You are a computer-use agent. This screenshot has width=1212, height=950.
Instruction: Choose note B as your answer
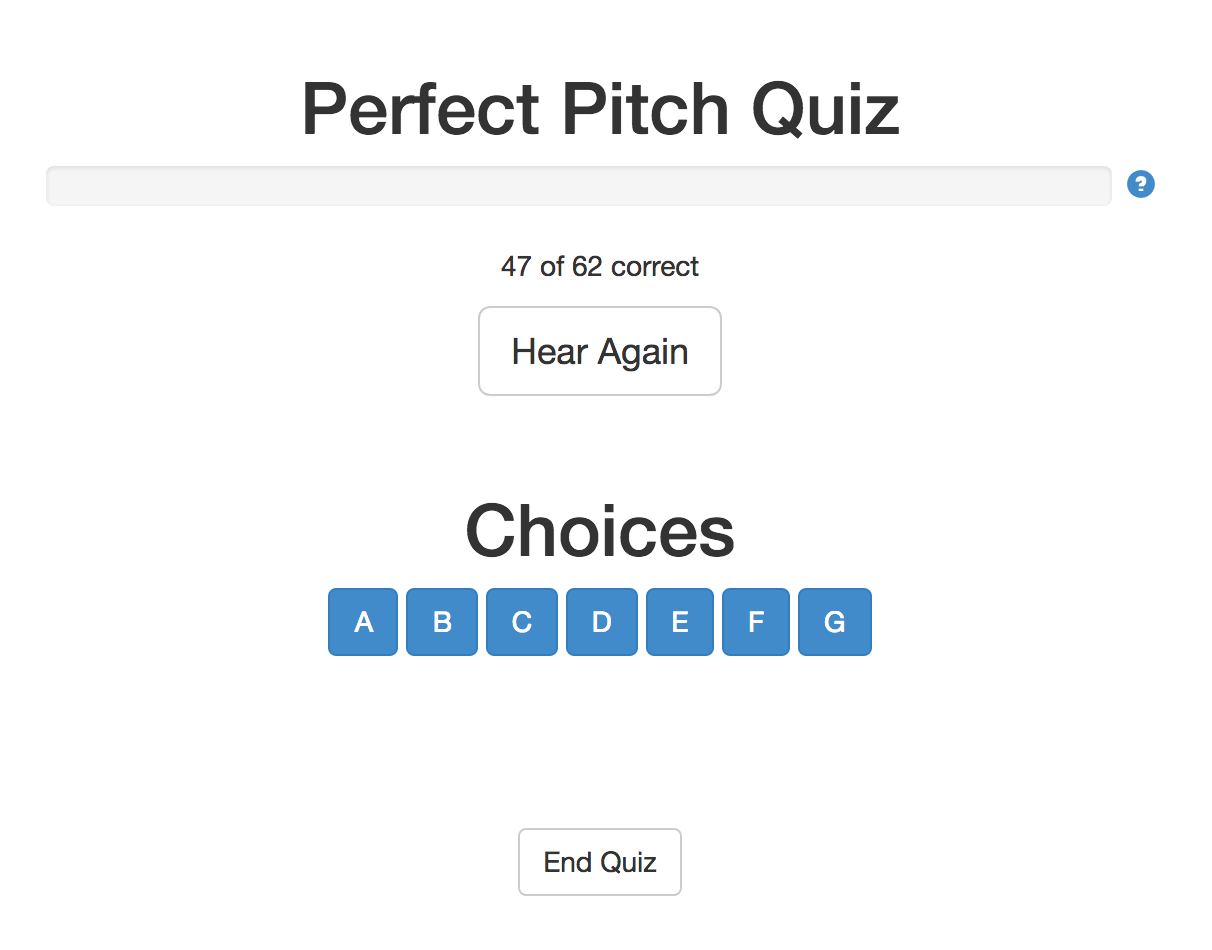(442, 622)
